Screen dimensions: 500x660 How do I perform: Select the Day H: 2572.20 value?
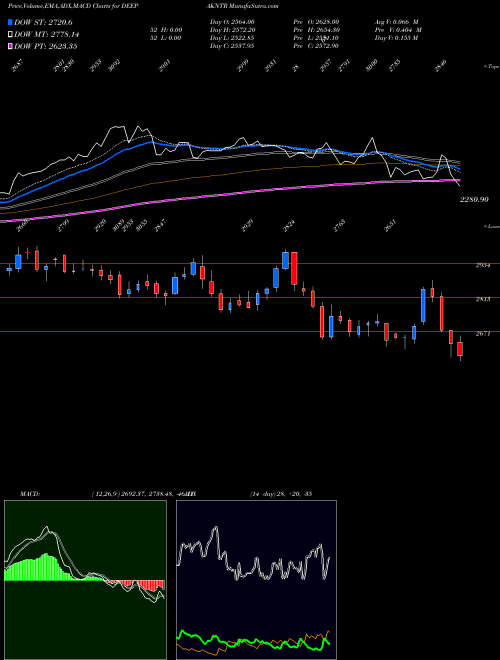click(x=233, y=30)
